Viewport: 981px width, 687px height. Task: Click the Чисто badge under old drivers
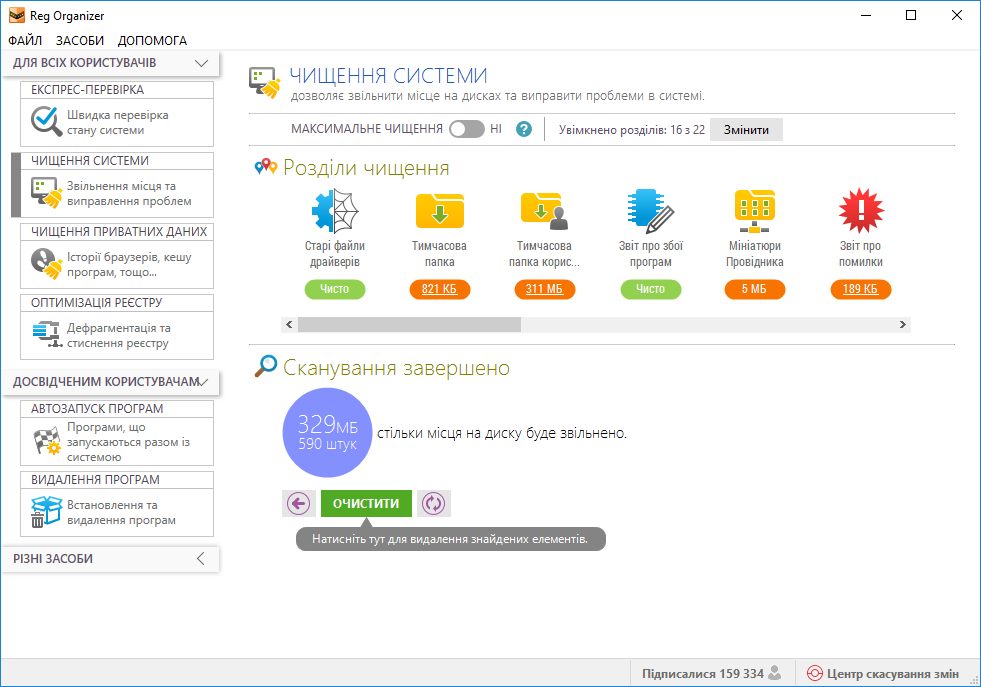(335, 289)
